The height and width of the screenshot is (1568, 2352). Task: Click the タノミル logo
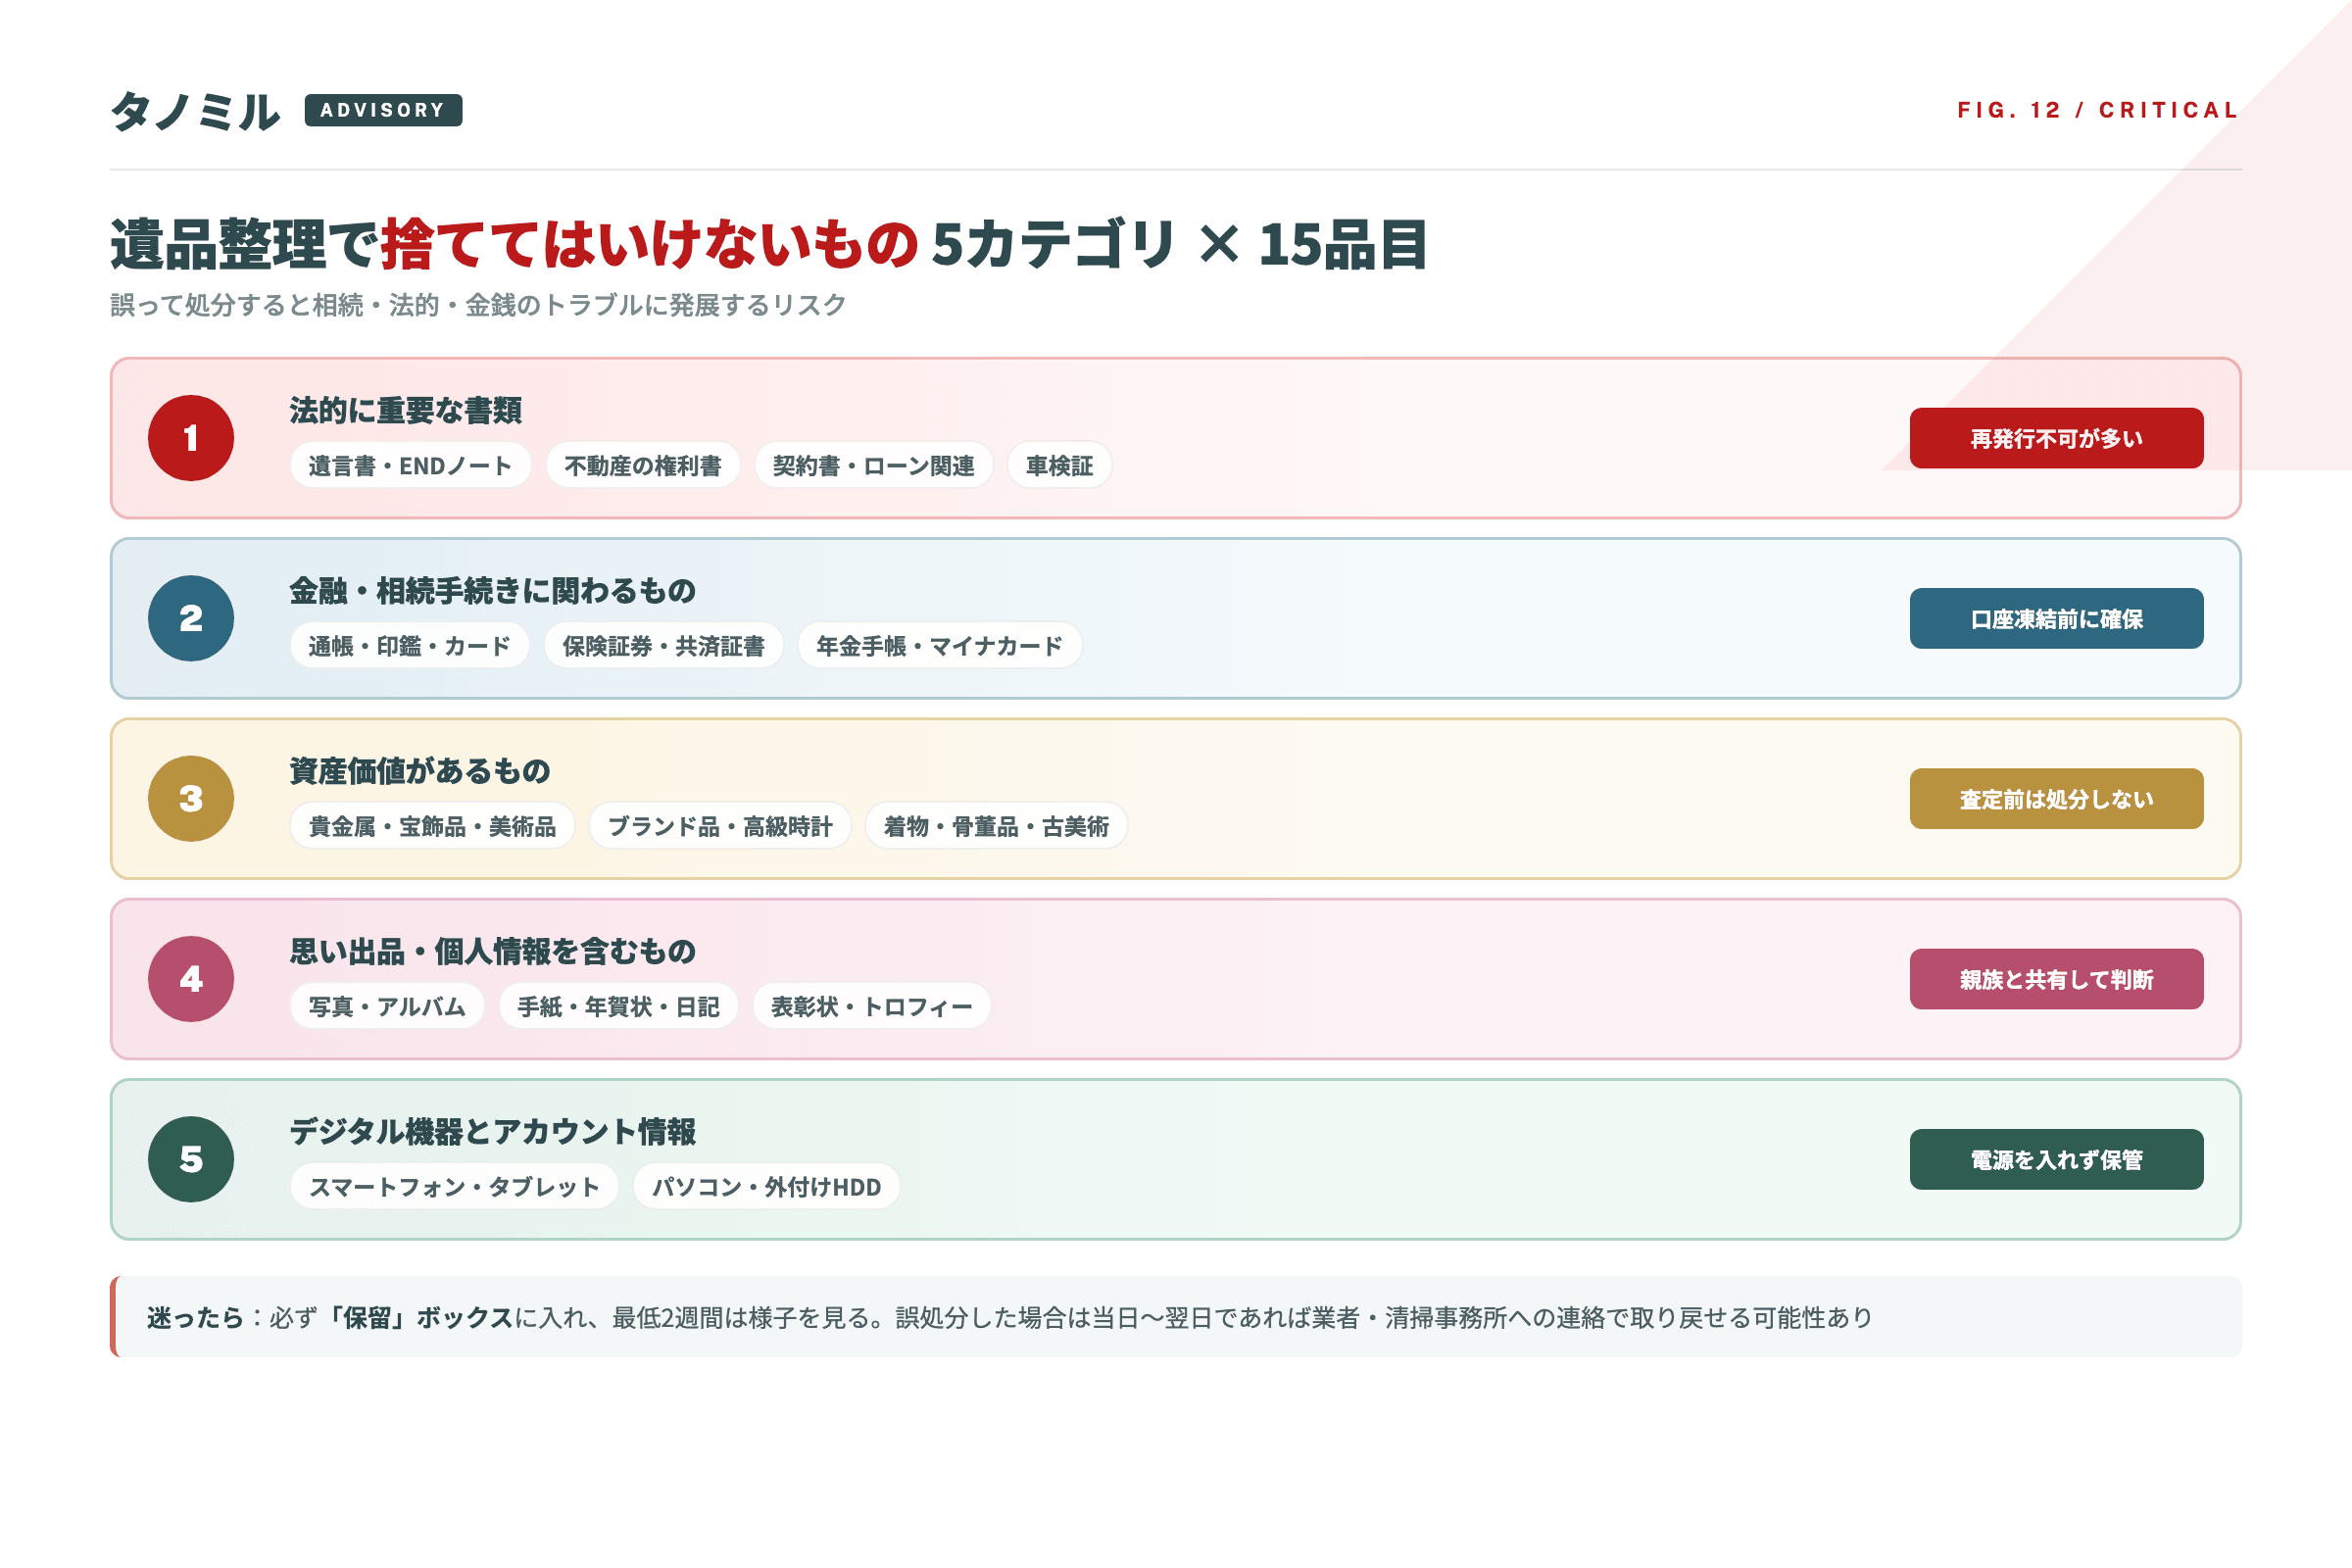pos(194,111)
